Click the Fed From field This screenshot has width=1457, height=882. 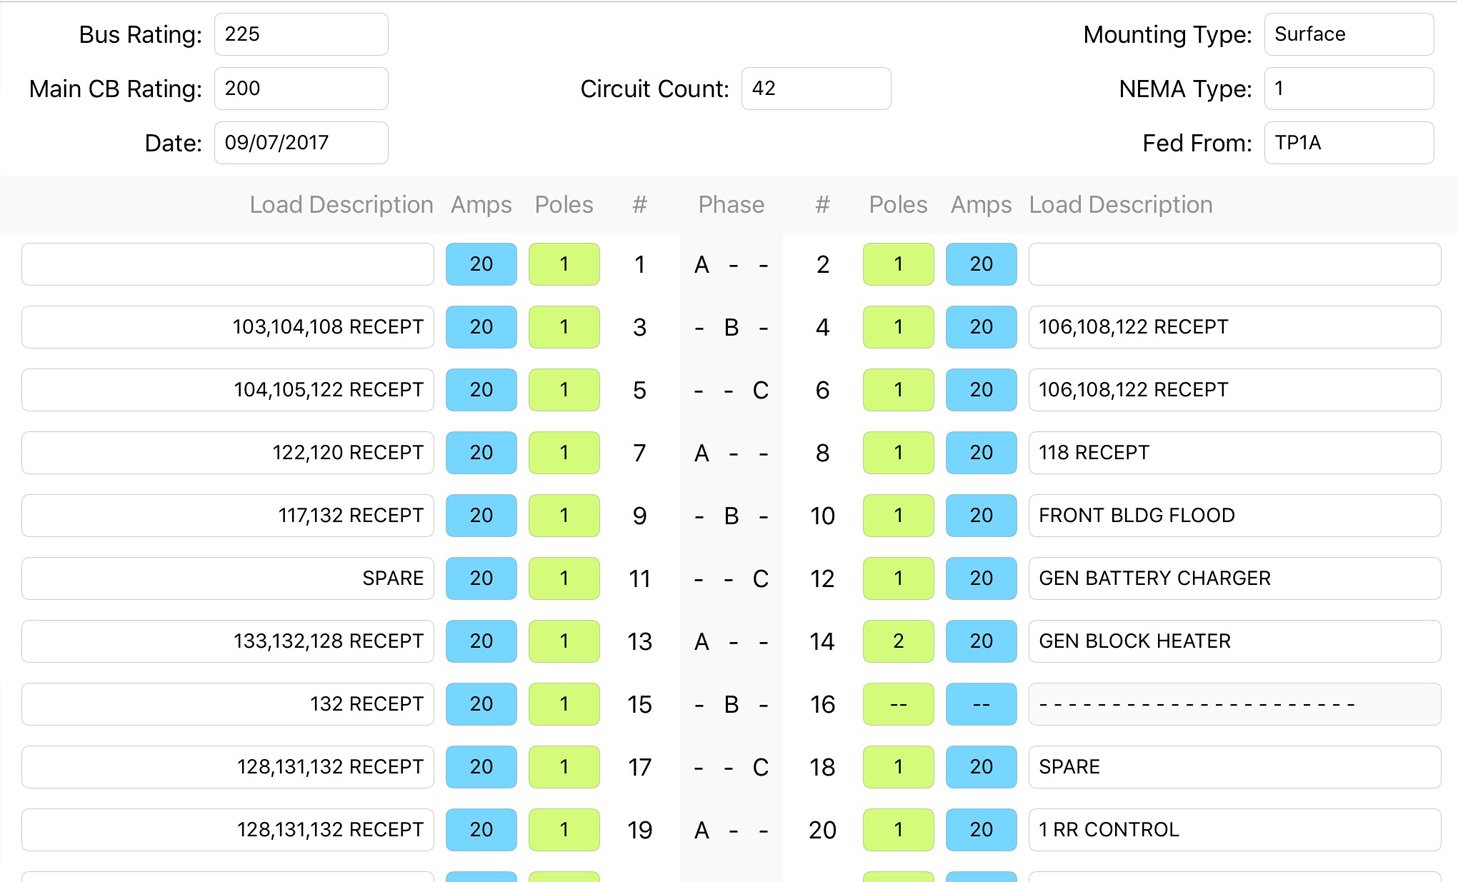click(1348, 143)
